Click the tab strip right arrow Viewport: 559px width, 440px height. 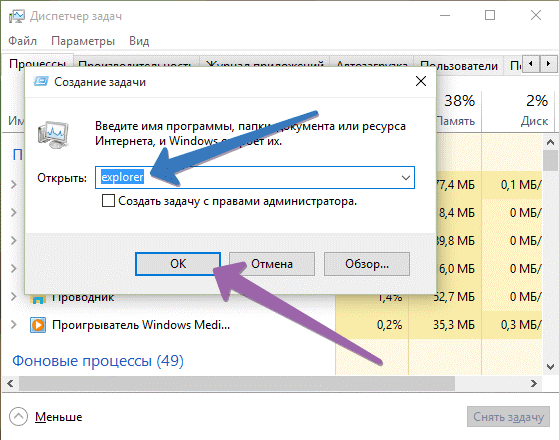coord(548,64)
